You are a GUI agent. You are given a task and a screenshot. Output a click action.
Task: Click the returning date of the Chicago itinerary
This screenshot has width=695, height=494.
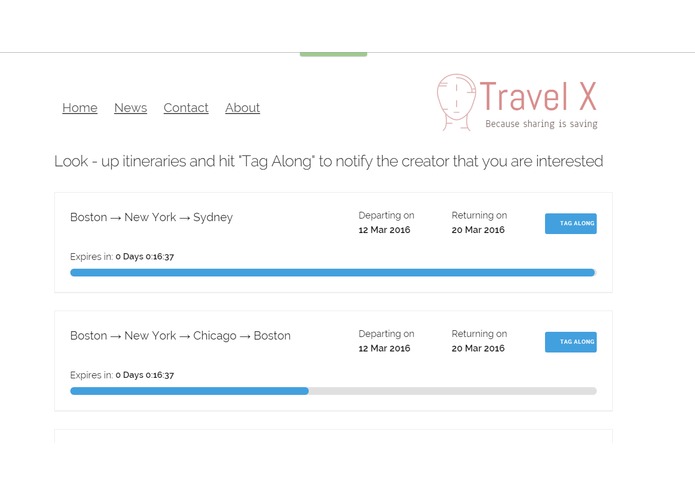click(478, 348)
